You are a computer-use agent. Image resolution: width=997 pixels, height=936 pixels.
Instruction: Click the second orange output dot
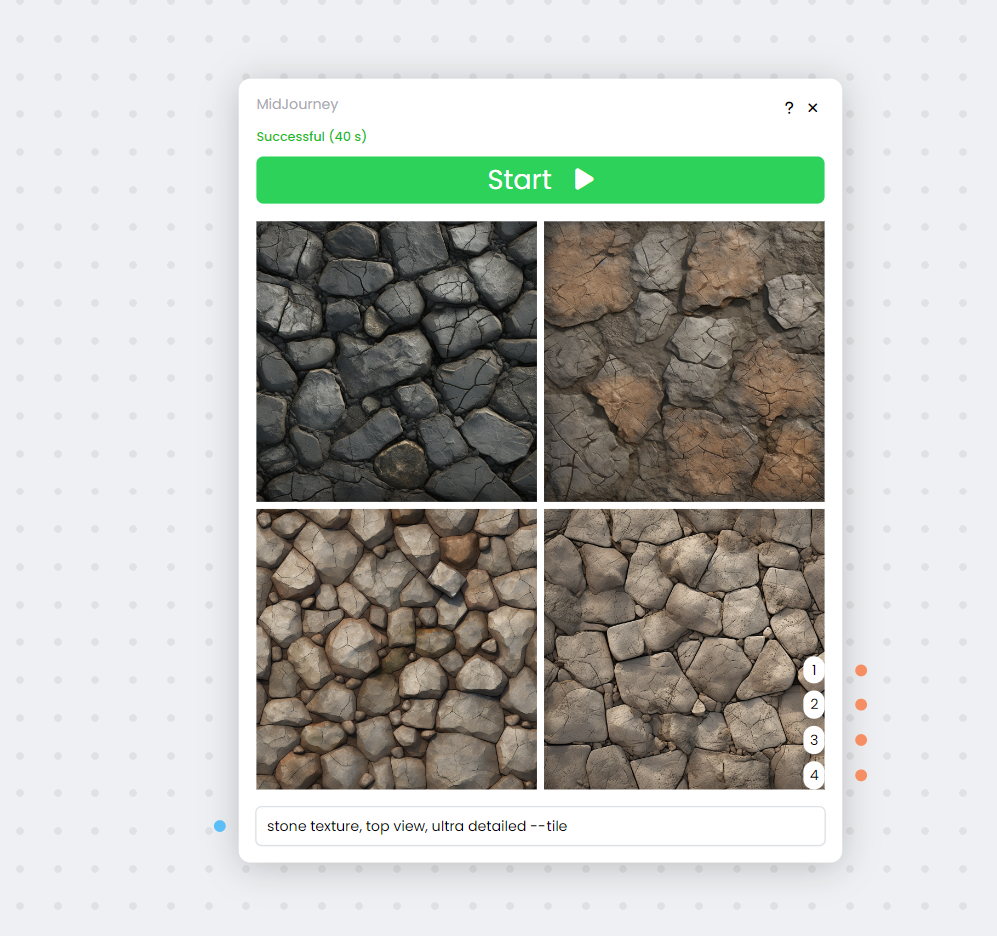tap(861, 705)
